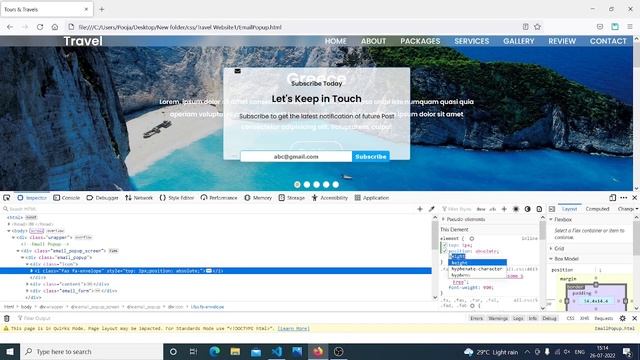Open Windows Start menu
Screen dimensions: 640x360
[x=10, y=352]
